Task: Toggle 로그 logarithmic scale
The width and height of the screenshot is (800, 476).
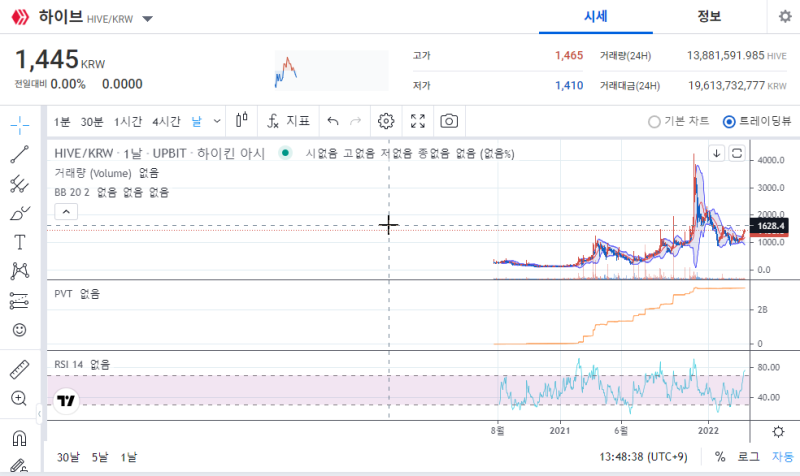Action: [x=748, y=457]
